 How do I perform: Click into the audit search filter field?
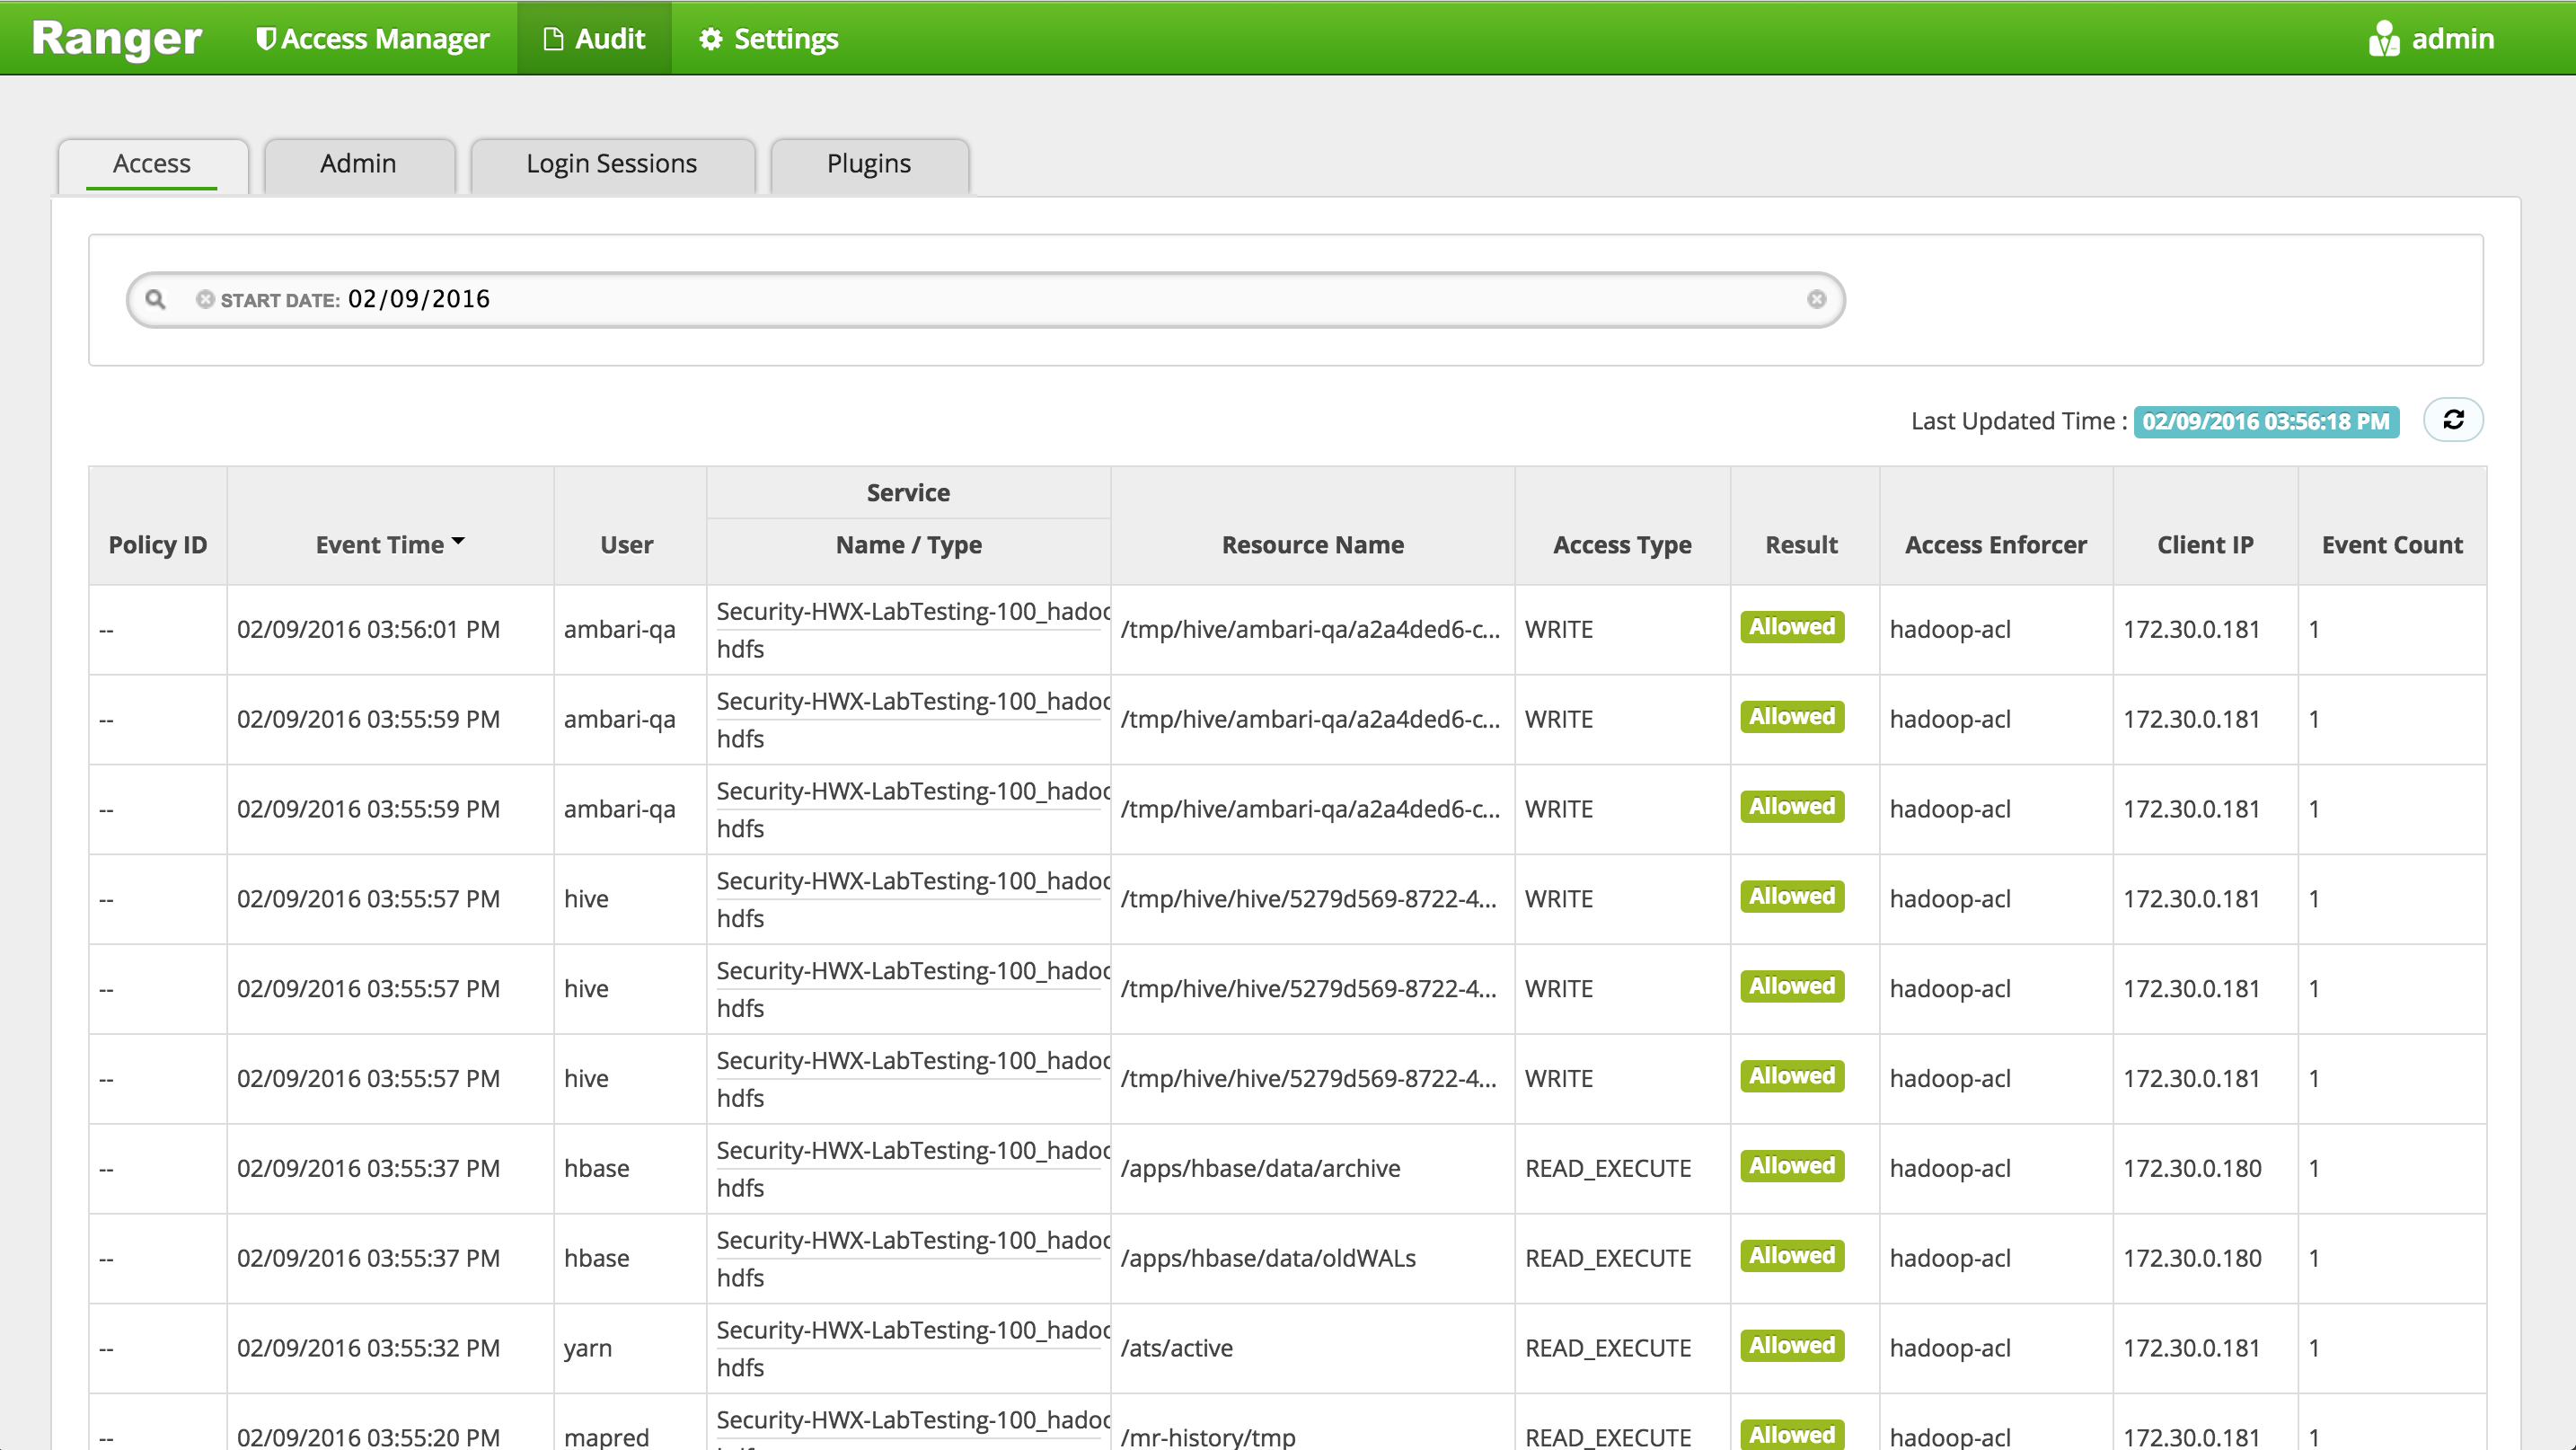coord(1100,299)
